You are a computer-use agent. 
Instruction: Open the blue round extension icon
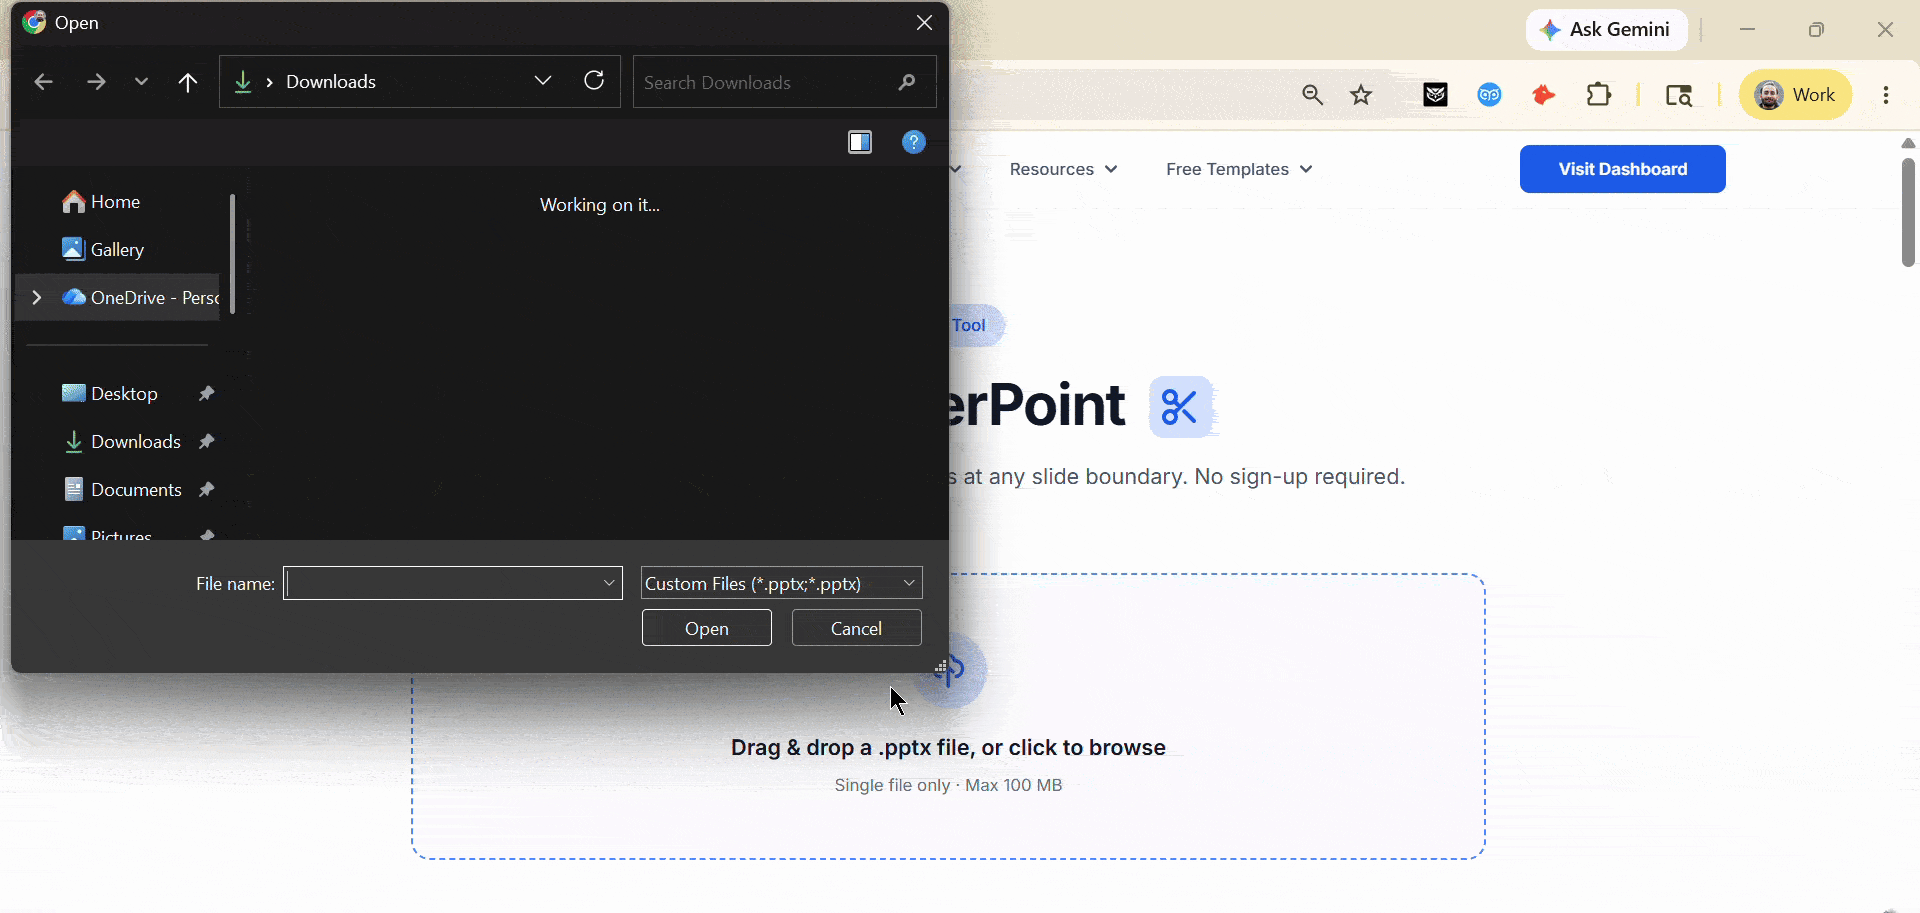(1490, 95)
